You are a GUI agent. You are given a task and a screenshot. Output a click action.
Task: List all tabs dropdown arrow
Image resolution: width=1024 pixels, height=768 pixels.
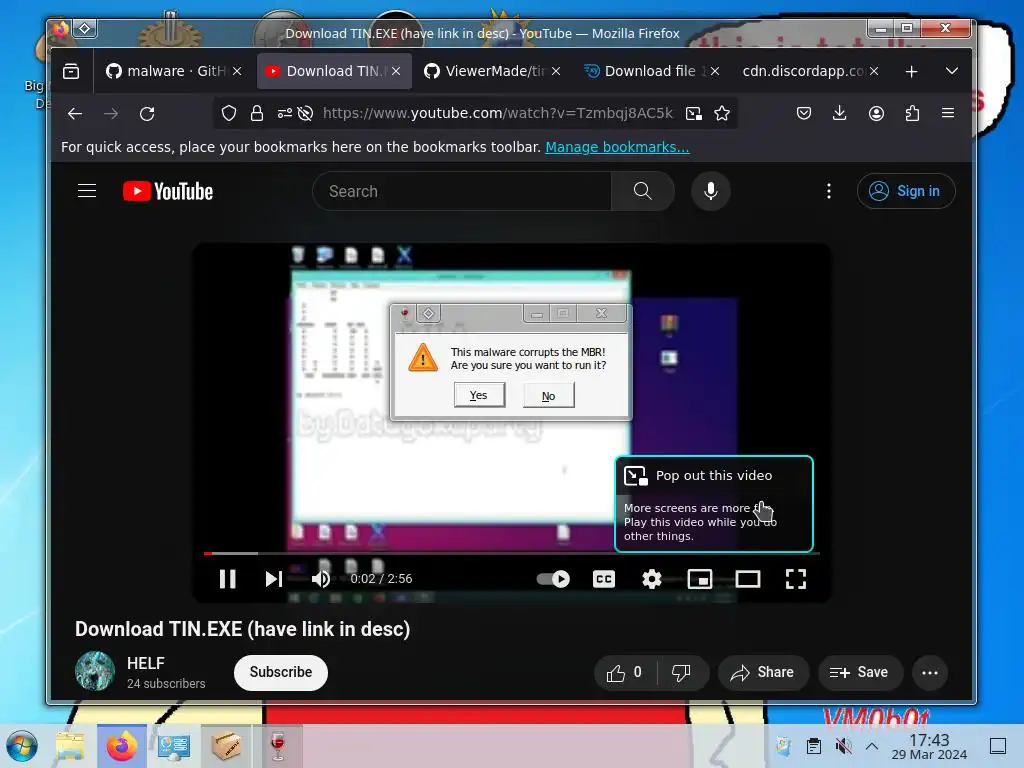952,71
